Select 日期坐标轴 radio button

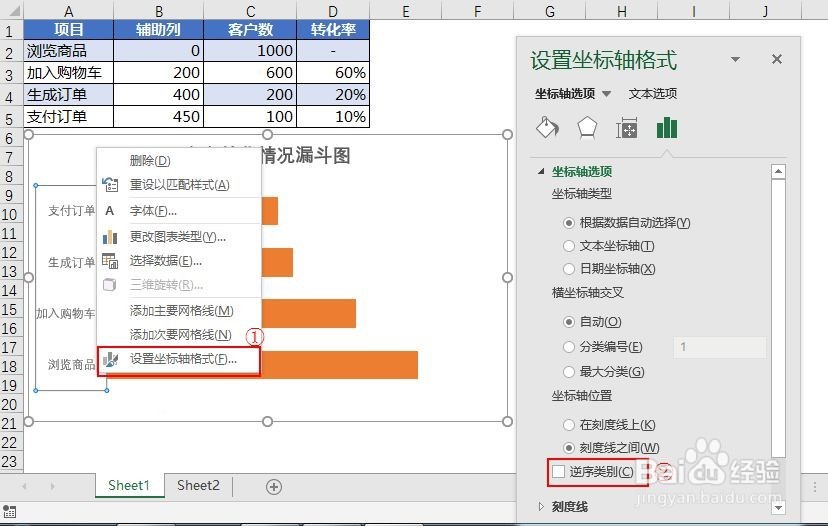tap(569, 269)
